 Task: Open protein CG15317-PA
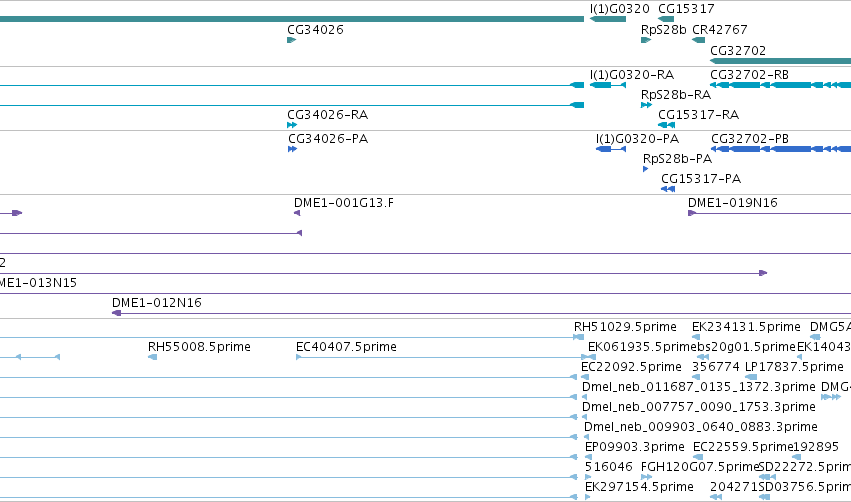(701, 179)
